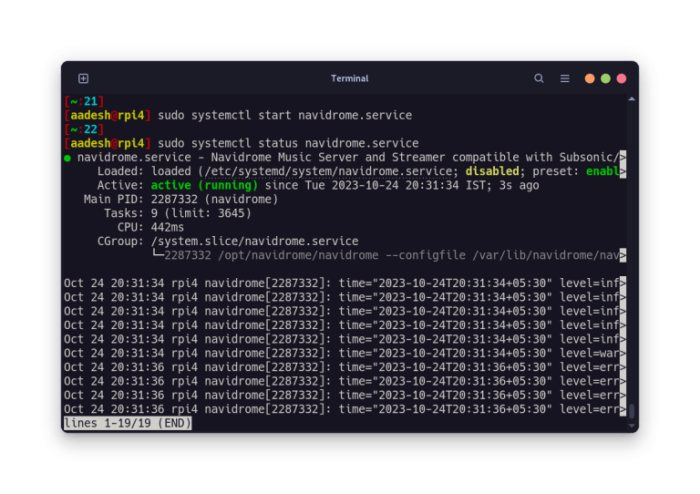This screenshot has height=494, width=700.
Task: Open terminal search with magnifier icon
Action: coord(539,79)
